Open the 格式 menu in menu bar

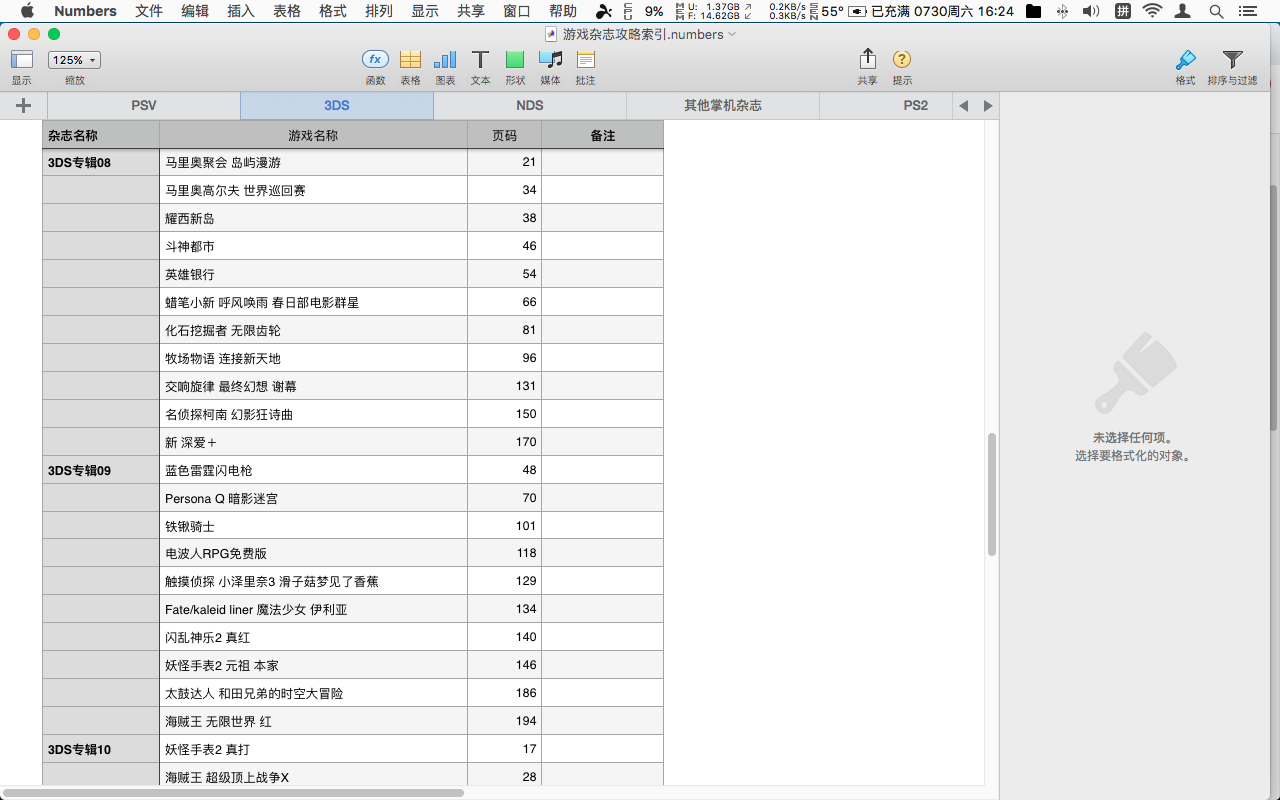(x=333, y=11)
